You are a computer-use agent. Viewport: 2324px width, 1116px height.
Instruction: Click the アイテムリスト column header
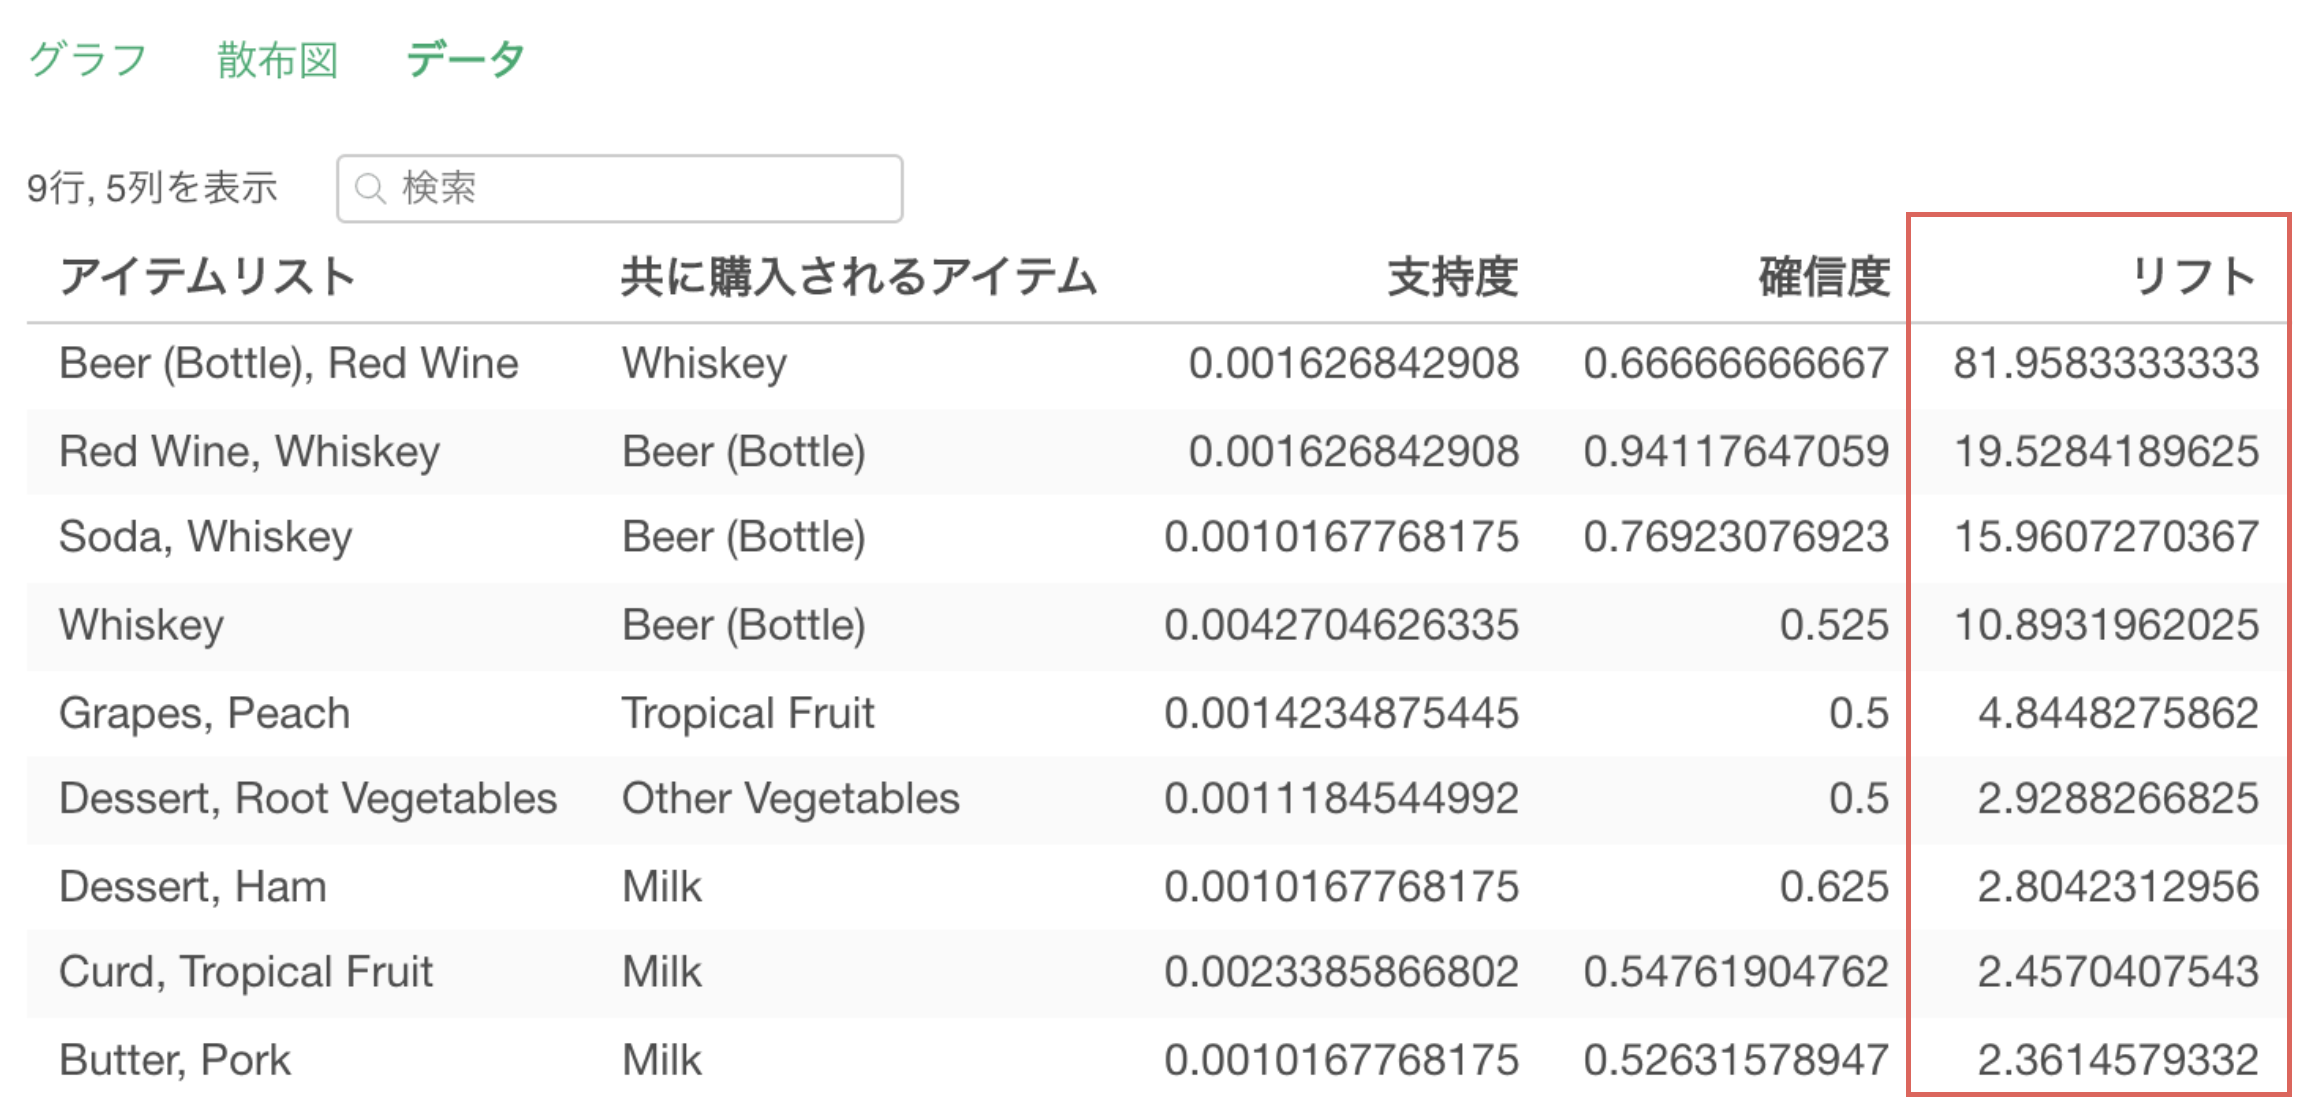(x=208, y=277)
